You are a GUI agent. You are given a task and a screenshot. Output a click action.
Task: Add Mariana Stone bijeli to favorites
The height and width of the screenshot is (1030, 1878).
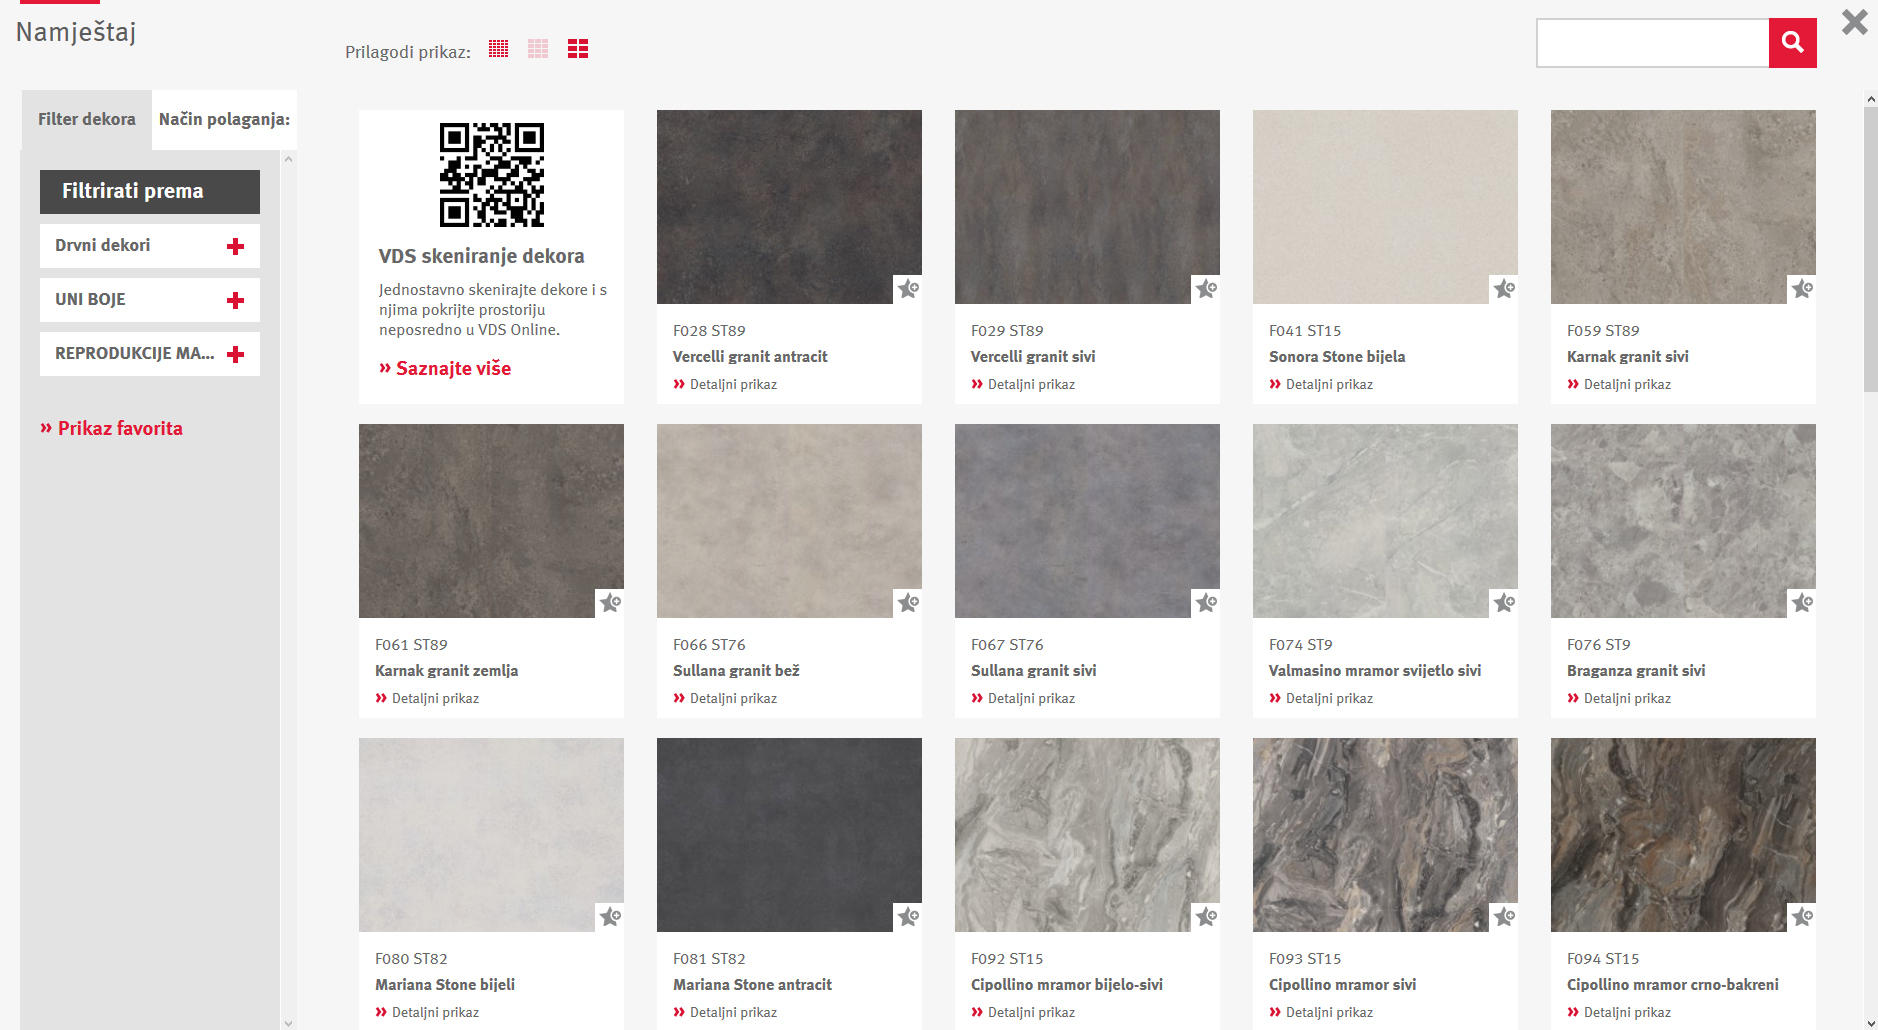[609, 917]
